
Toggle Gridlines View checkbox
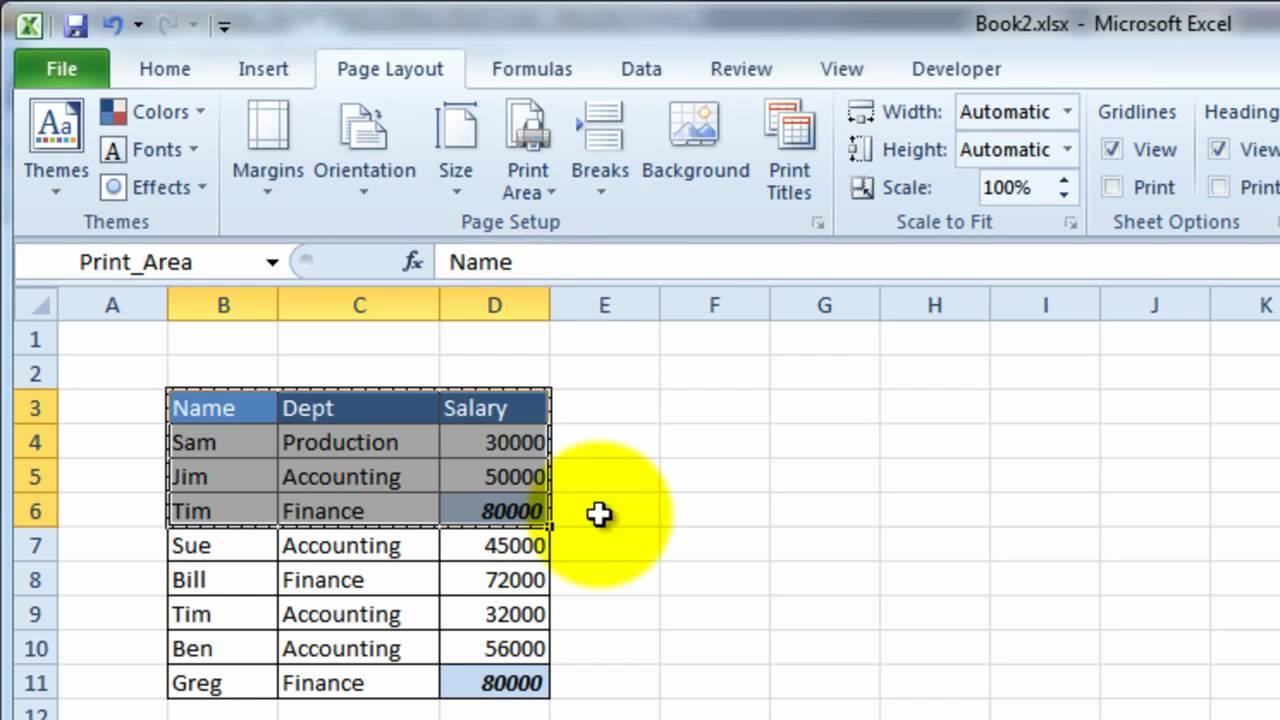1113,149
